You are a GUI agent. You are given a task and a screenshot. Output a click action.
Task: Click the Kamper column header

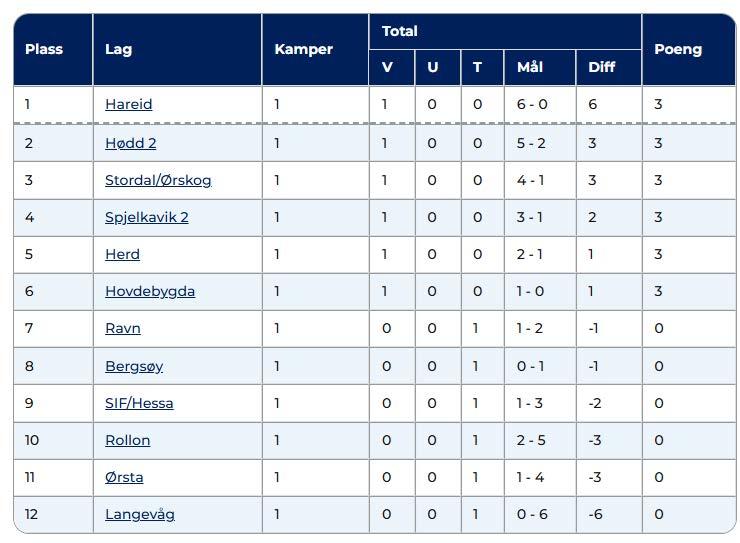click(303, 49)
